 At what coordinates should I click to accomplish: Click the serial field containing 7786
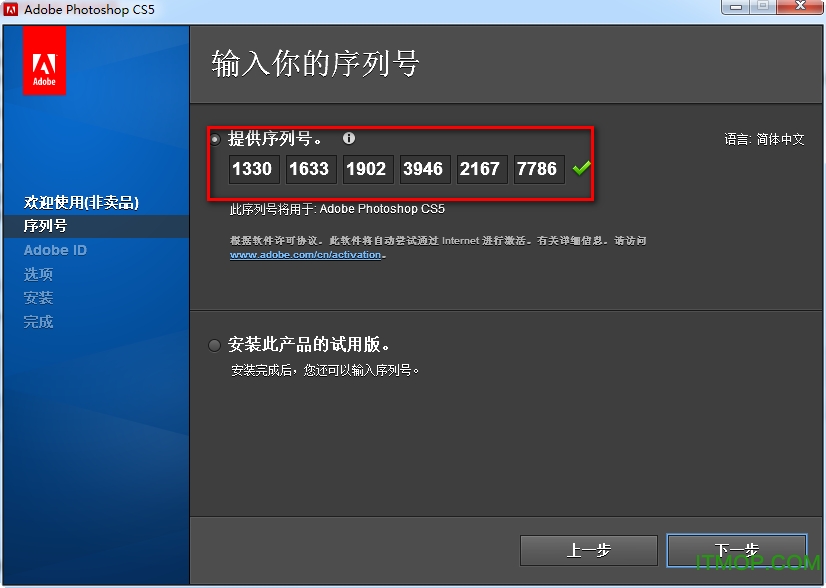(x=539, y=169)
